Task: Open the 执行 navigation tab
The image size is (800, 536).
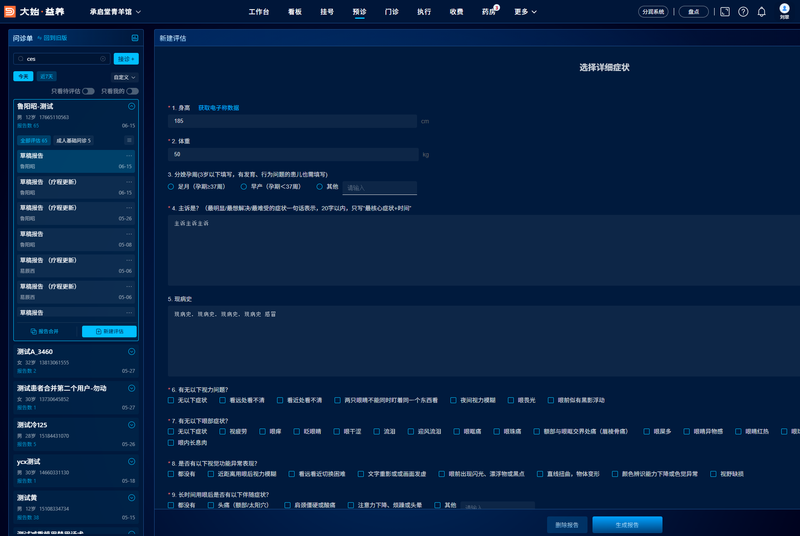Action: (424, 12)
